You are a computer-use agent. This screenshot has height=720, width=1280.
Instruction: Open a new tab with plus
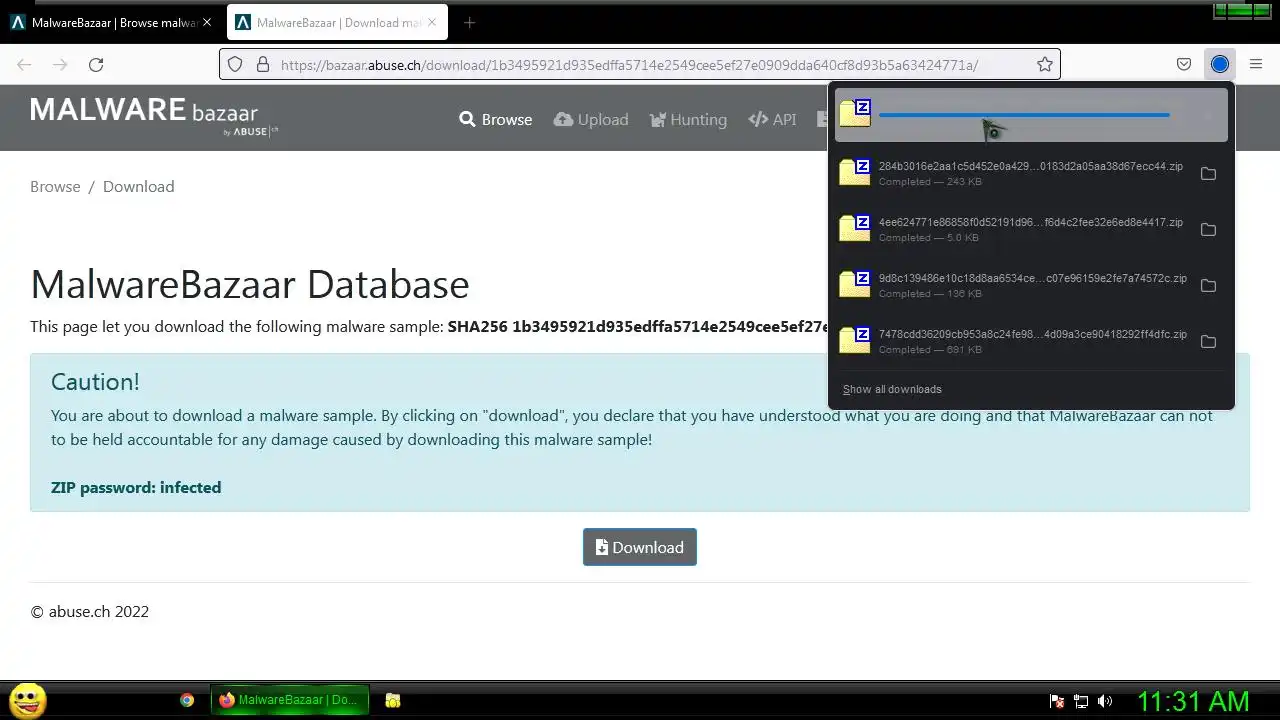point(469,22)
